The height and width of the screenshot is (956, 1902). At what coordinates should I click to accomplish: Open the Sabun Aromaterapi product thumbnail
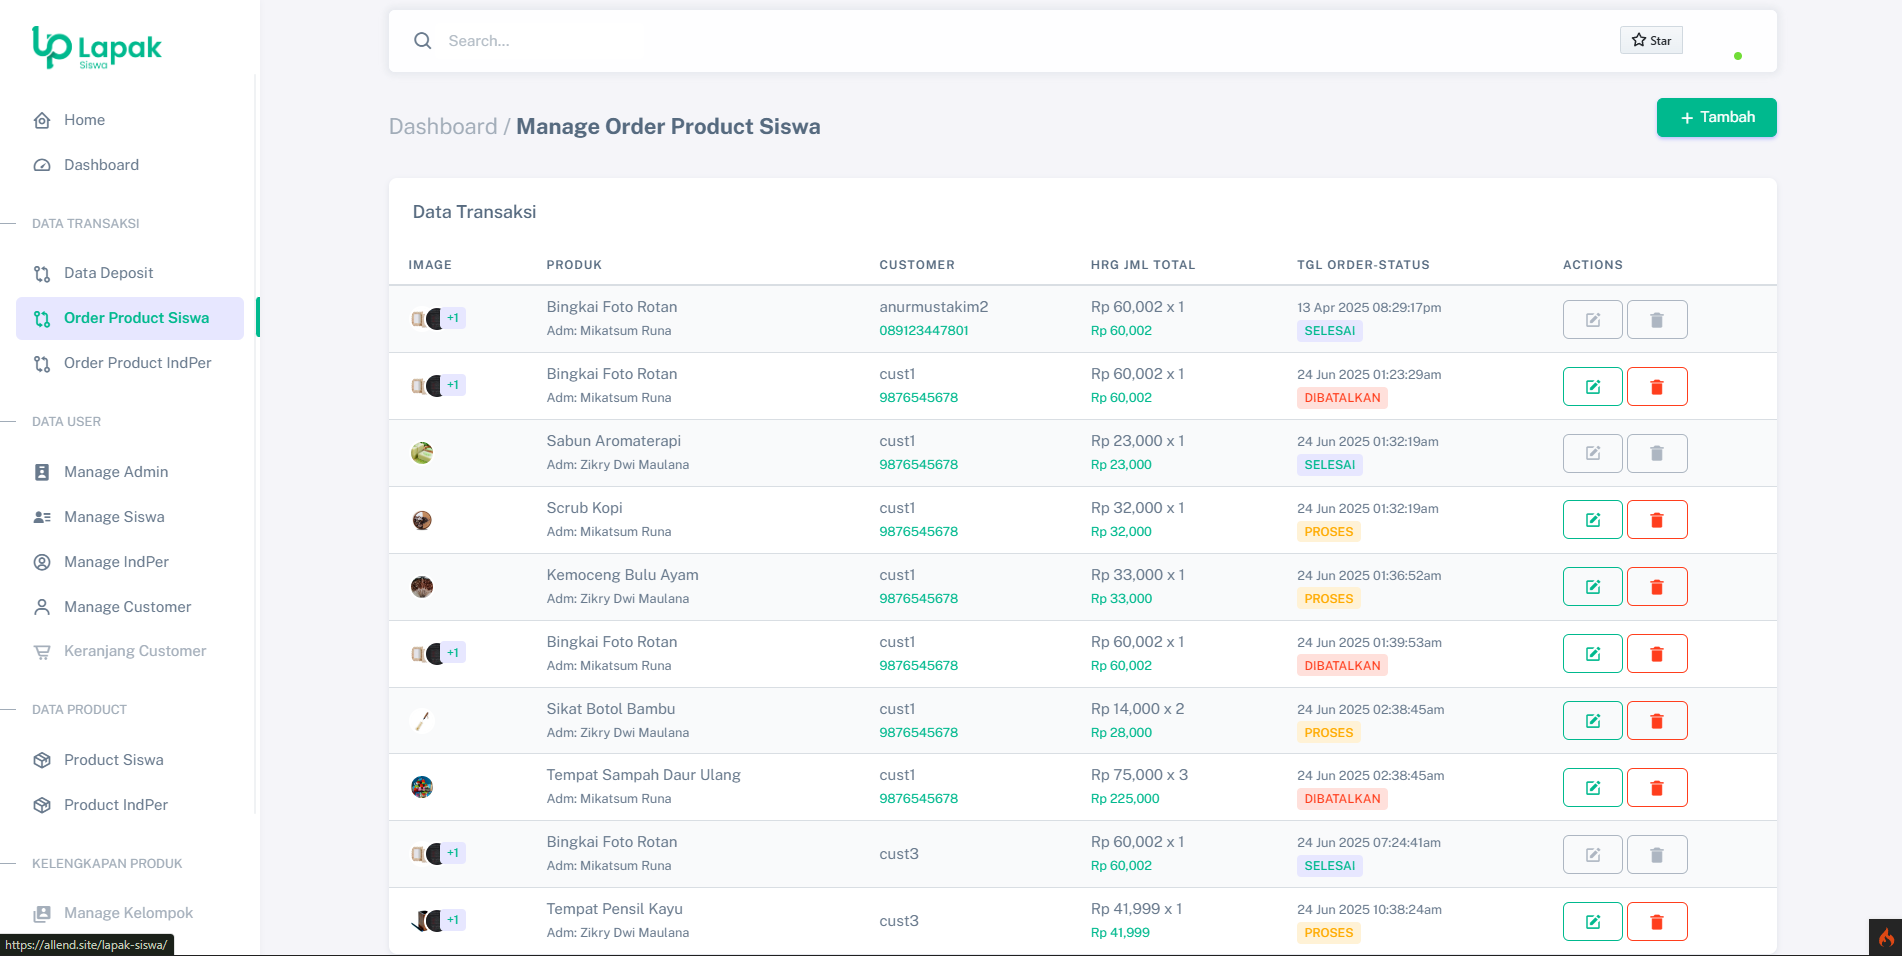422,453
